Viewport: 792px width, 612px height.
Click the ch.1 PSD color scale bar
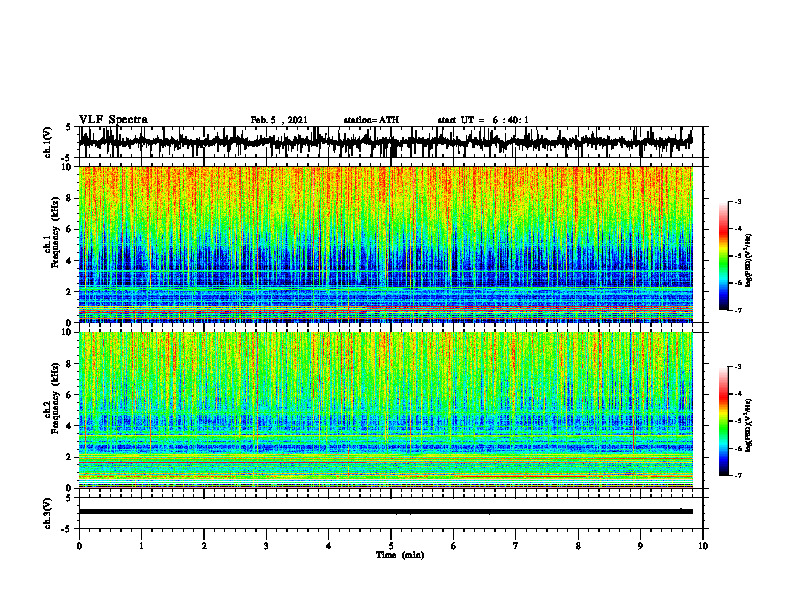pyautogui.click(x=724, y=256)
